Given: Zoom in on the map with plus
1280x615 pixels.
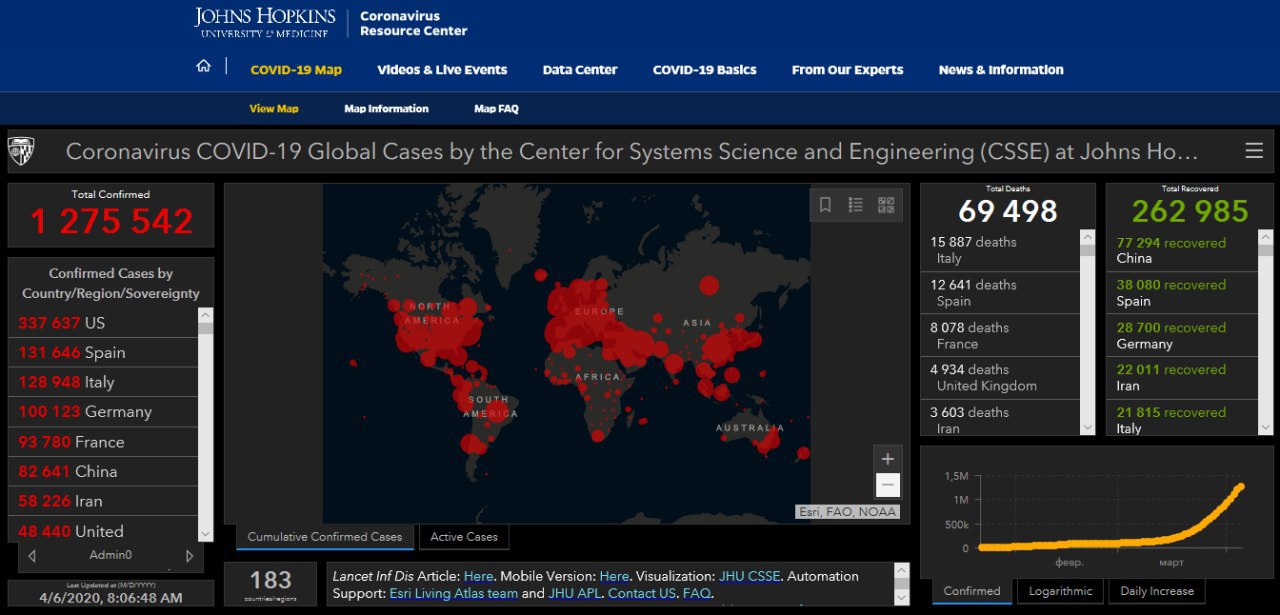Looking at the screenshot, I should (887, 459).
